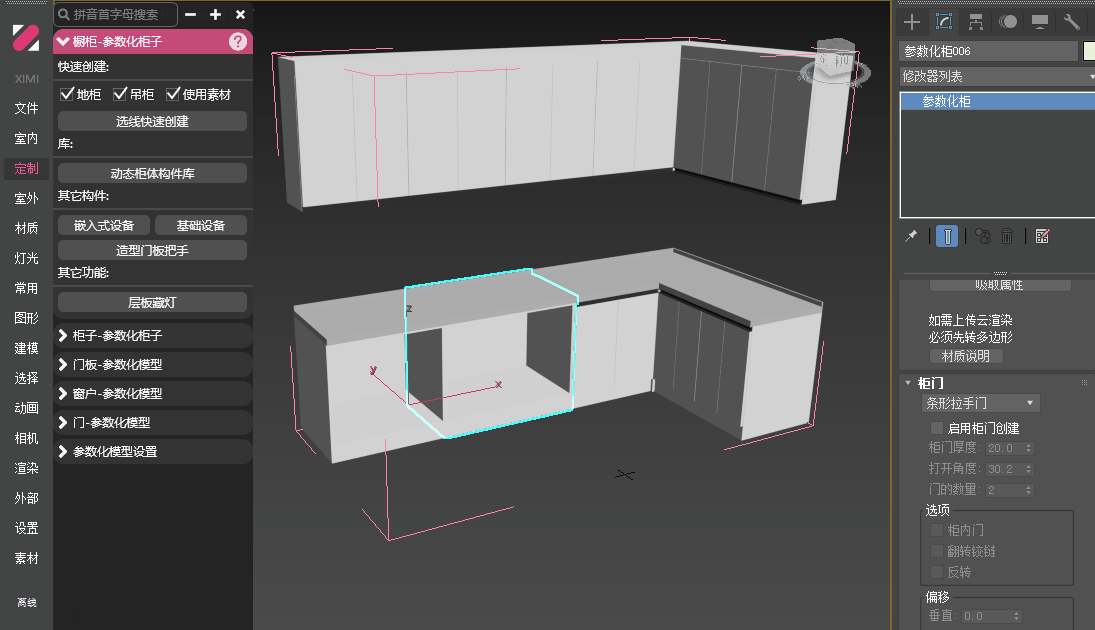Select the 定制 sidebar menu
Screen dimensions: 1095x630
pyautogui.click(x=27, y=168)
